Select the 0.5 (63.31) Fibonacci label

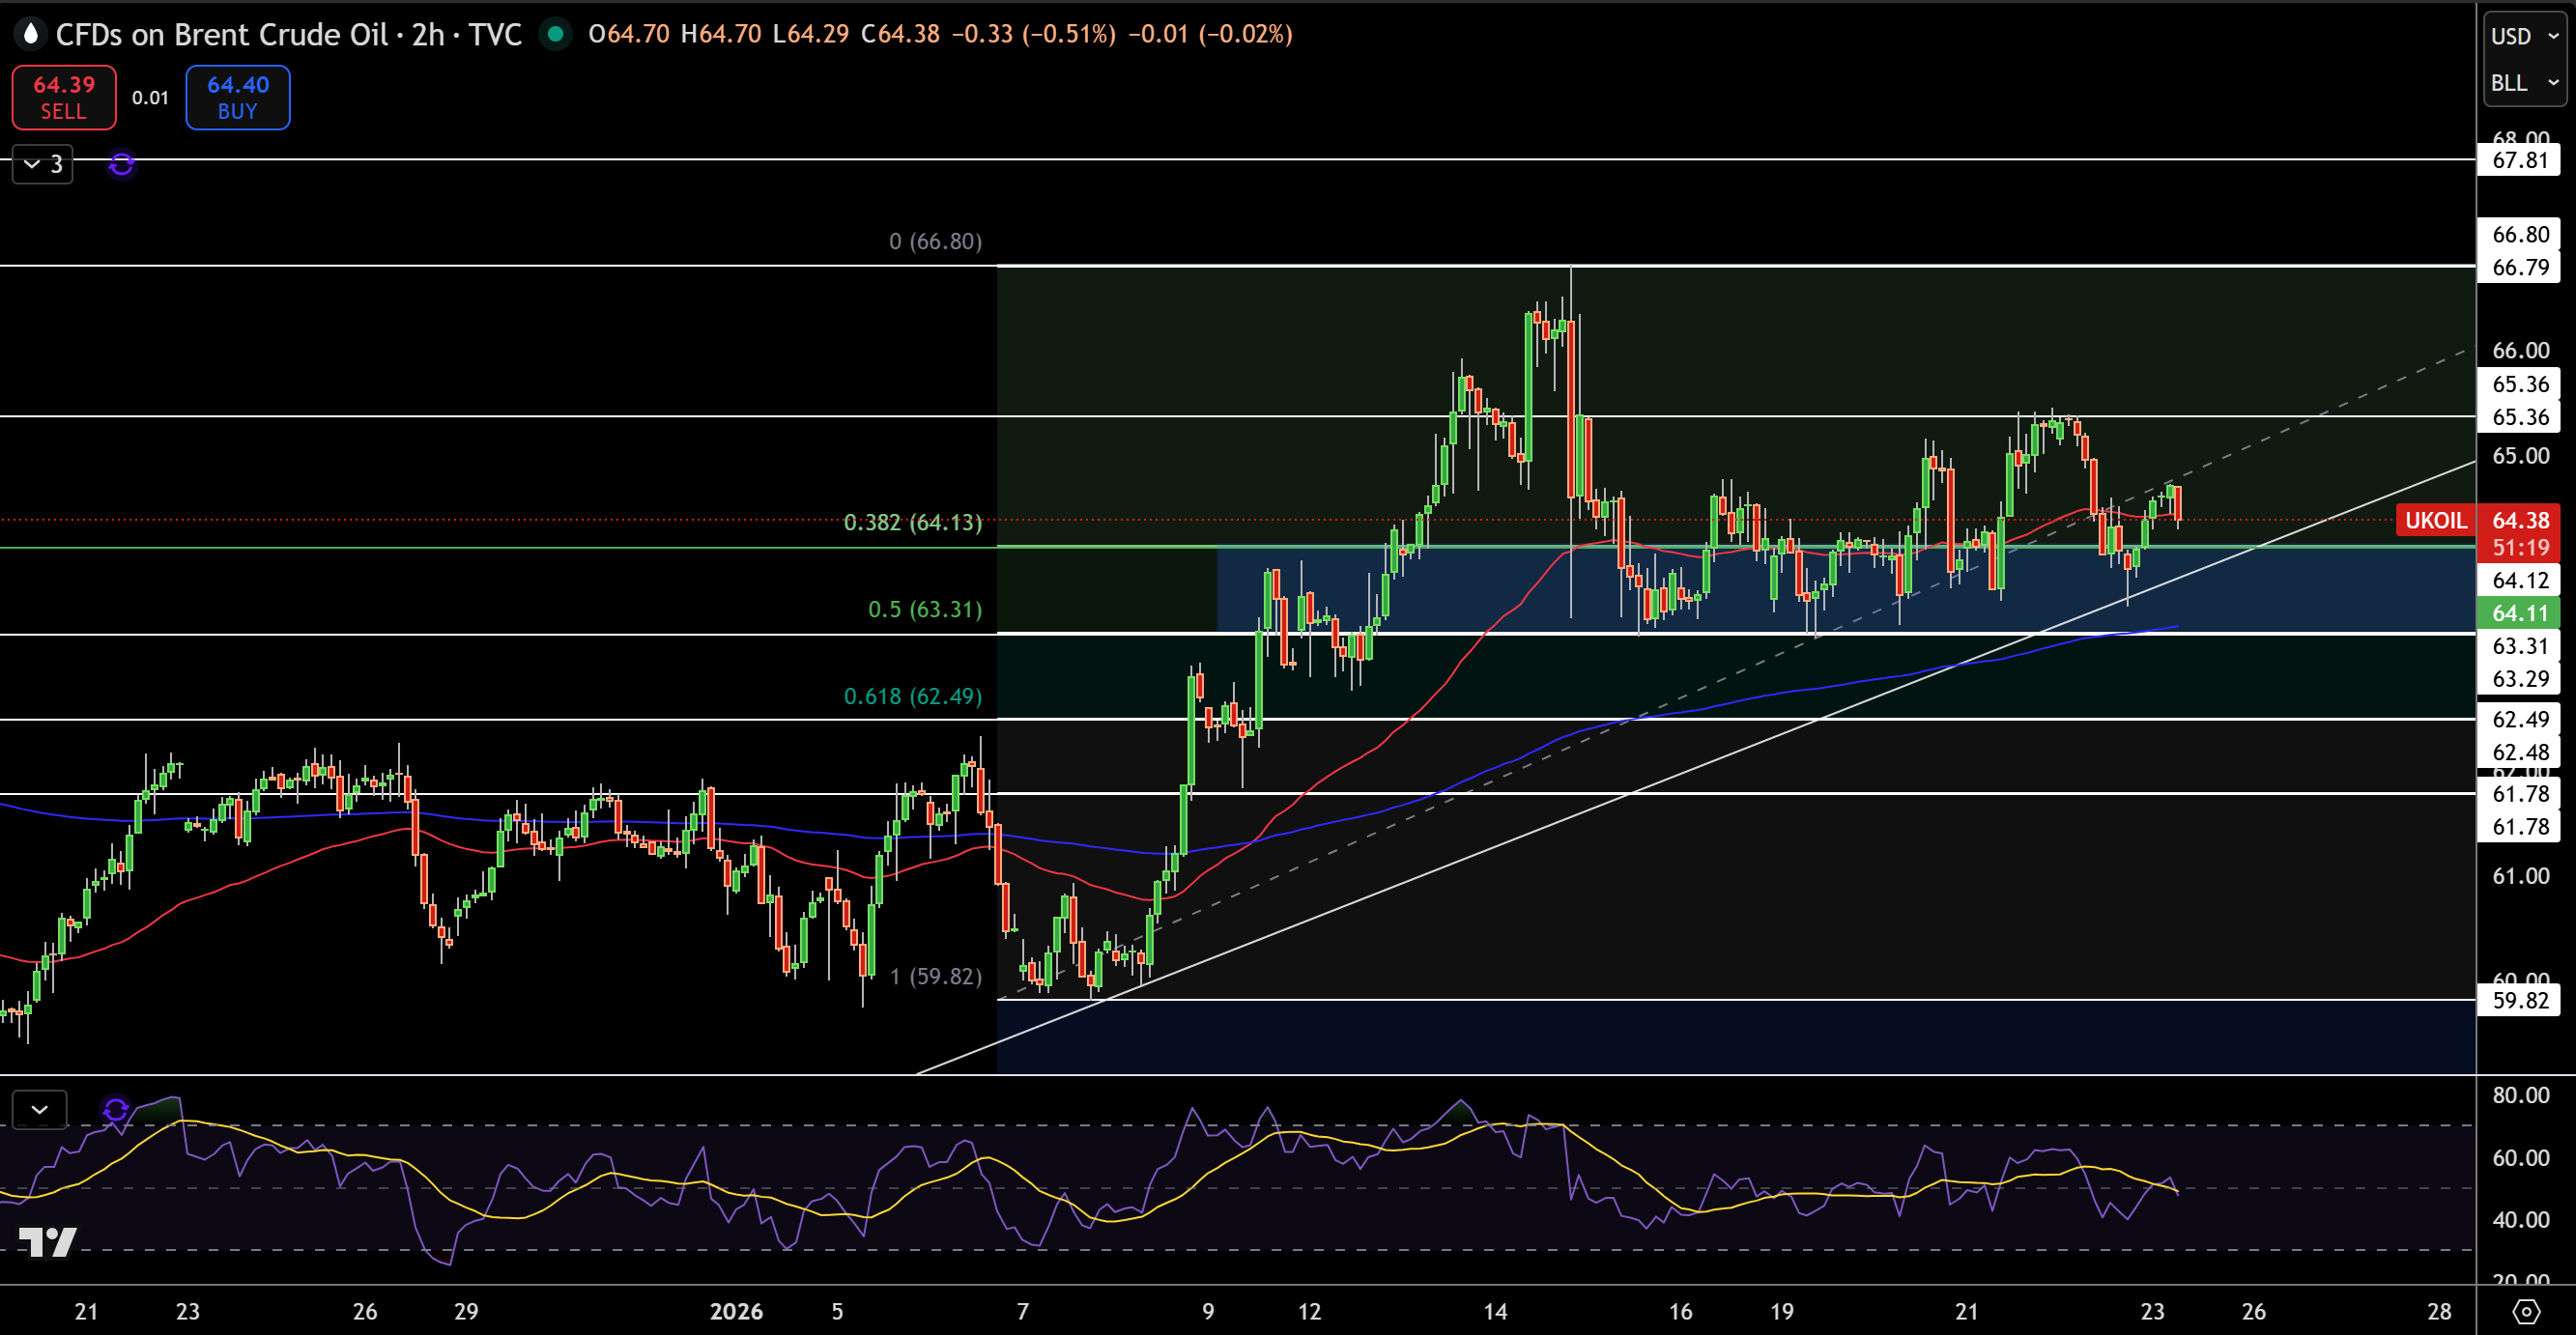925,609
